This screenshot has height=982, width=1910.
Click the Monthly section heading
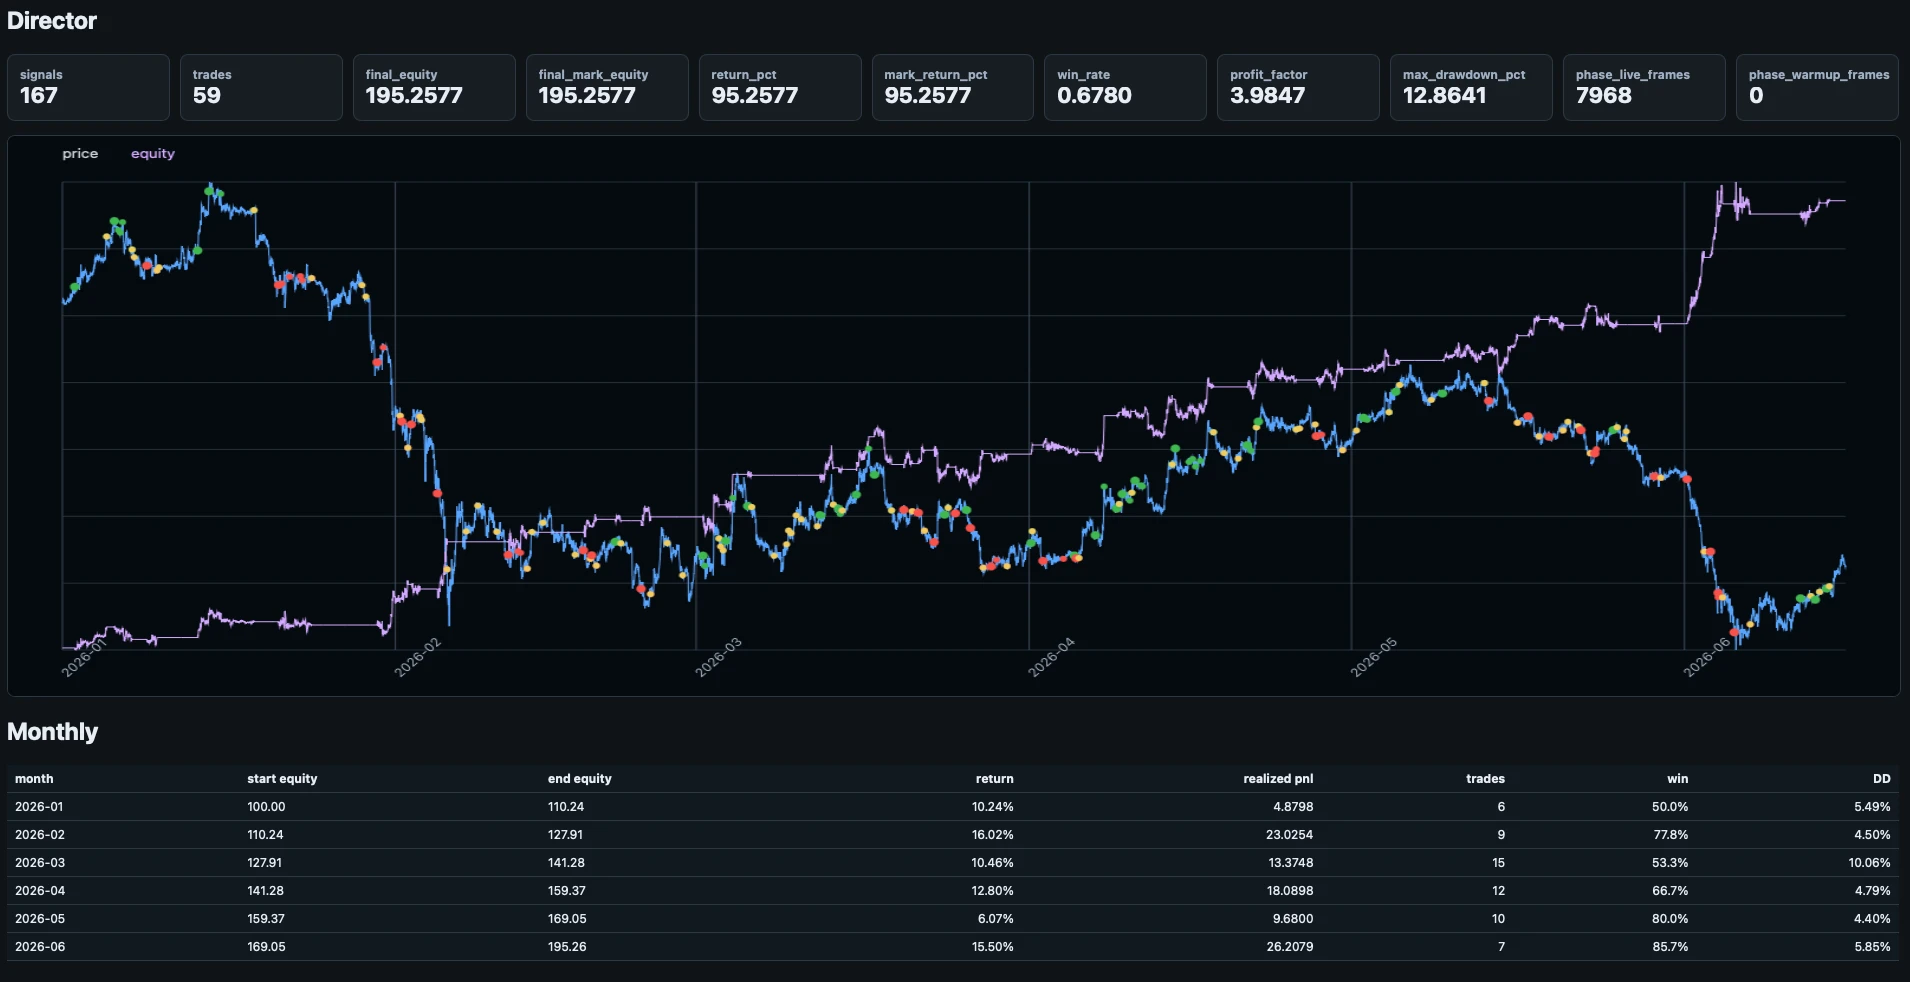(52, 732)
